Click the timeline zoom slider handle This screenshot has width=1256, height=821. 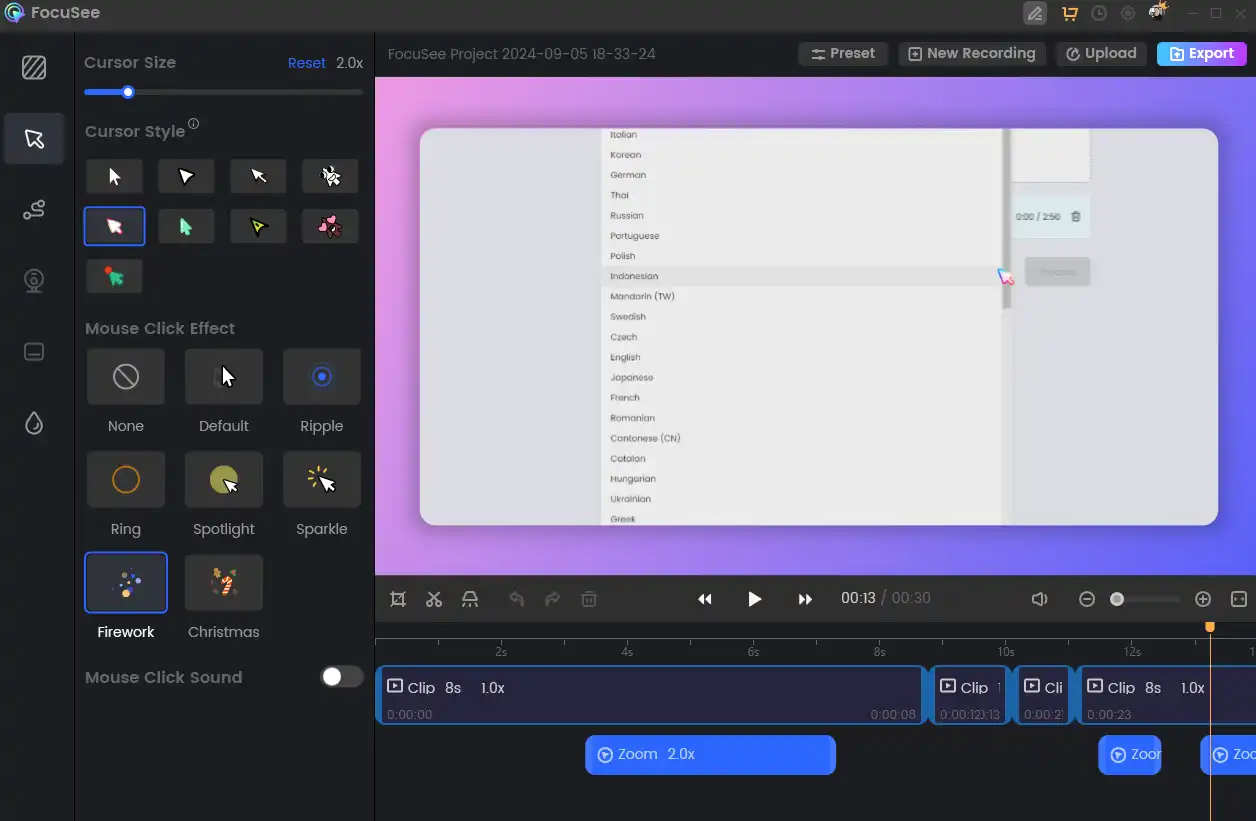pyautogui.click(x=1117, y=599)
